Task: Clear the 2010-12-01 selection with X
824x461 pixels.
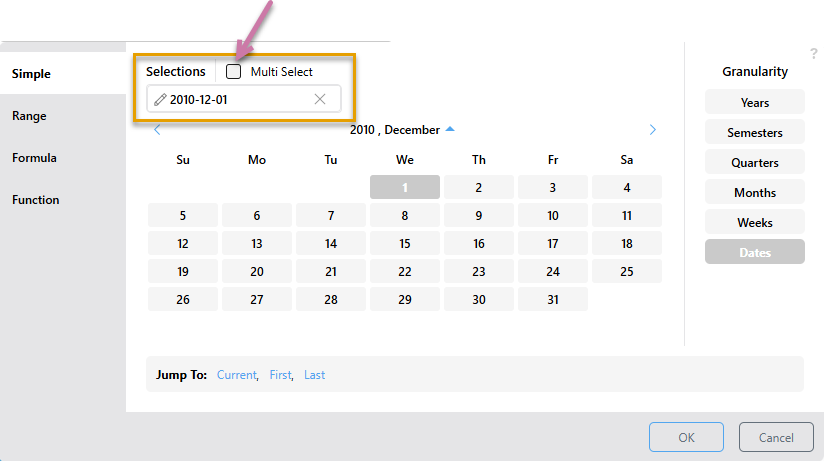Action: tap(320, 99)
